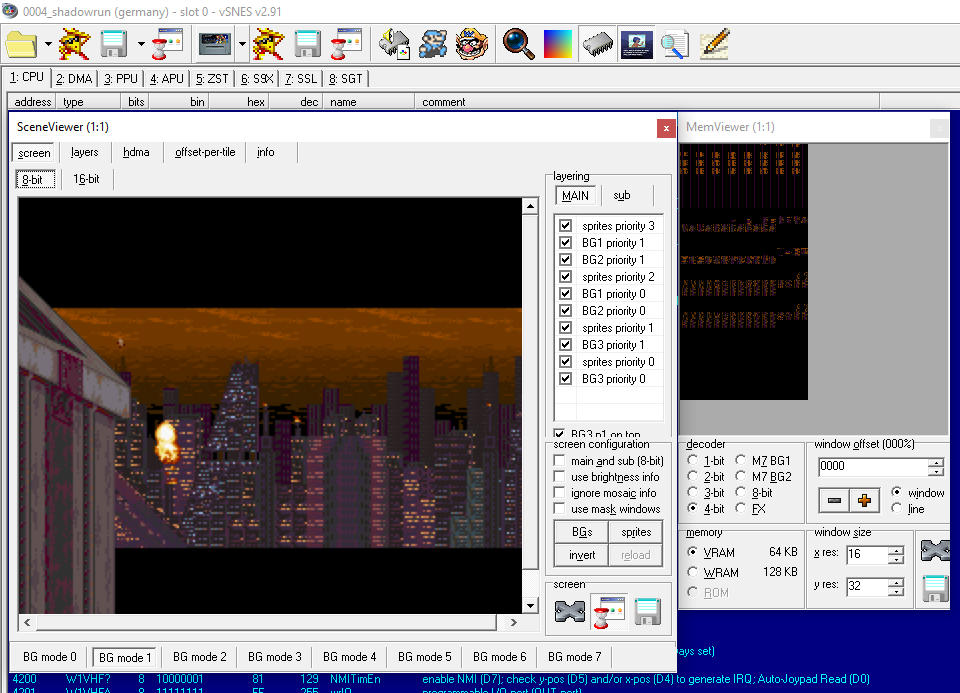
Task: Click the scene horizontal scrollbar right arrow
Action: click(514, 622)
